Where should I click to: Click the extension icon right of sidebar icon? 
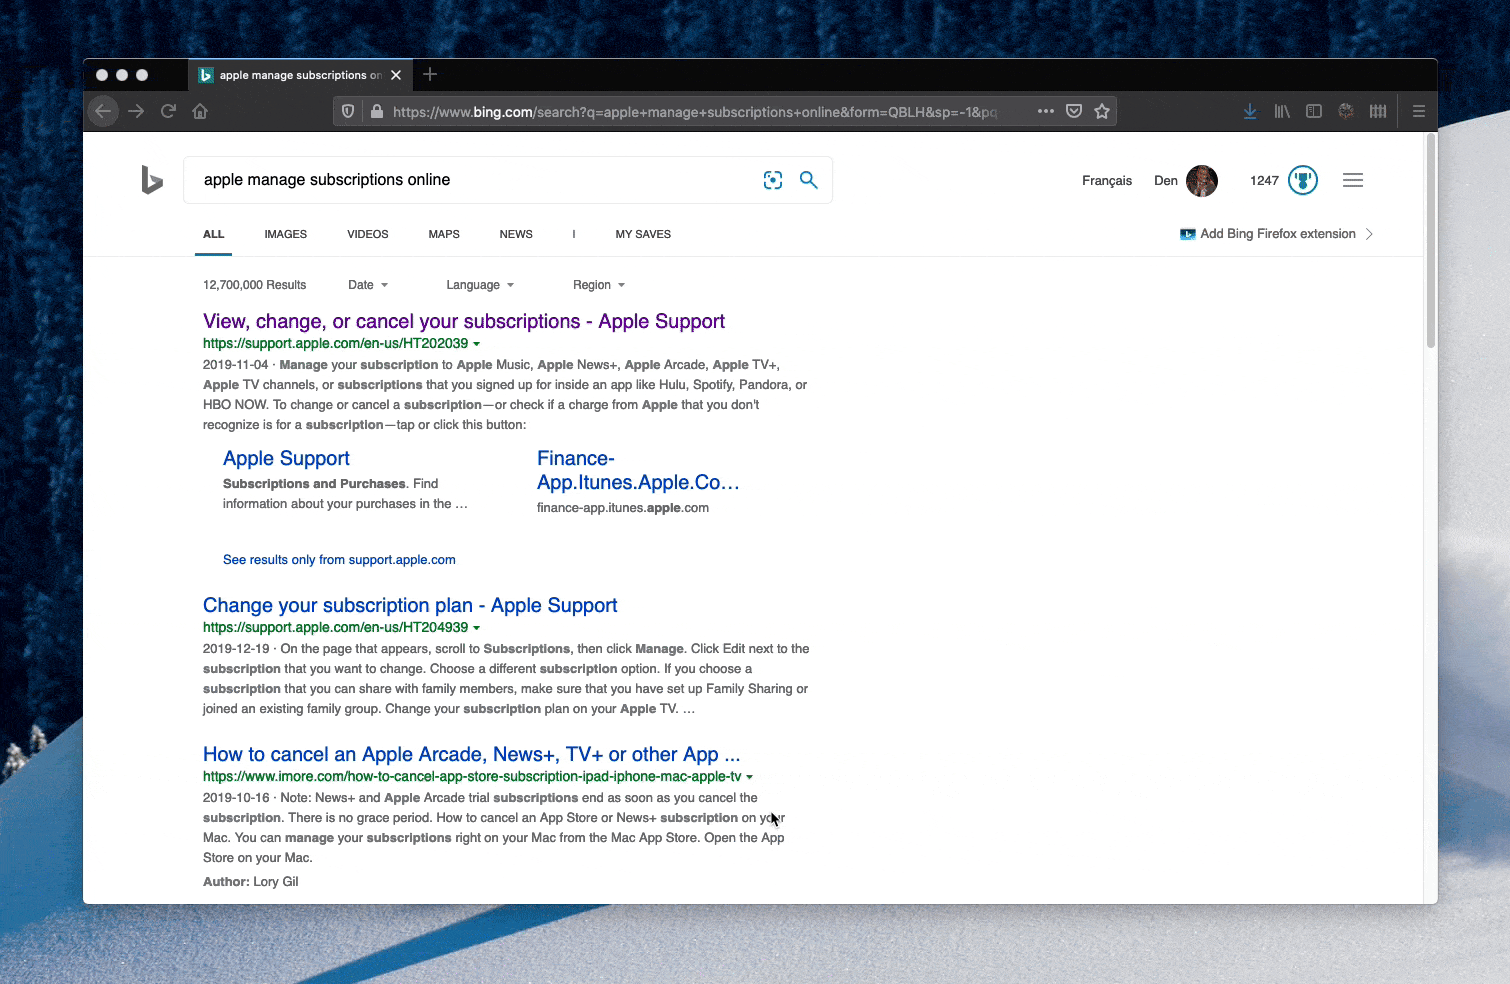1346,111
